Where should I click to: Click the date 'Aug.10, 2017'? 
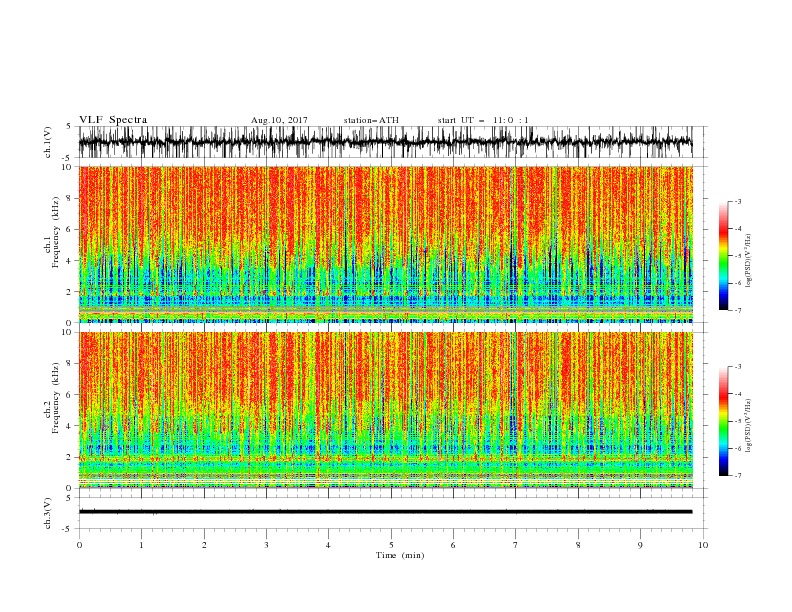279,120
